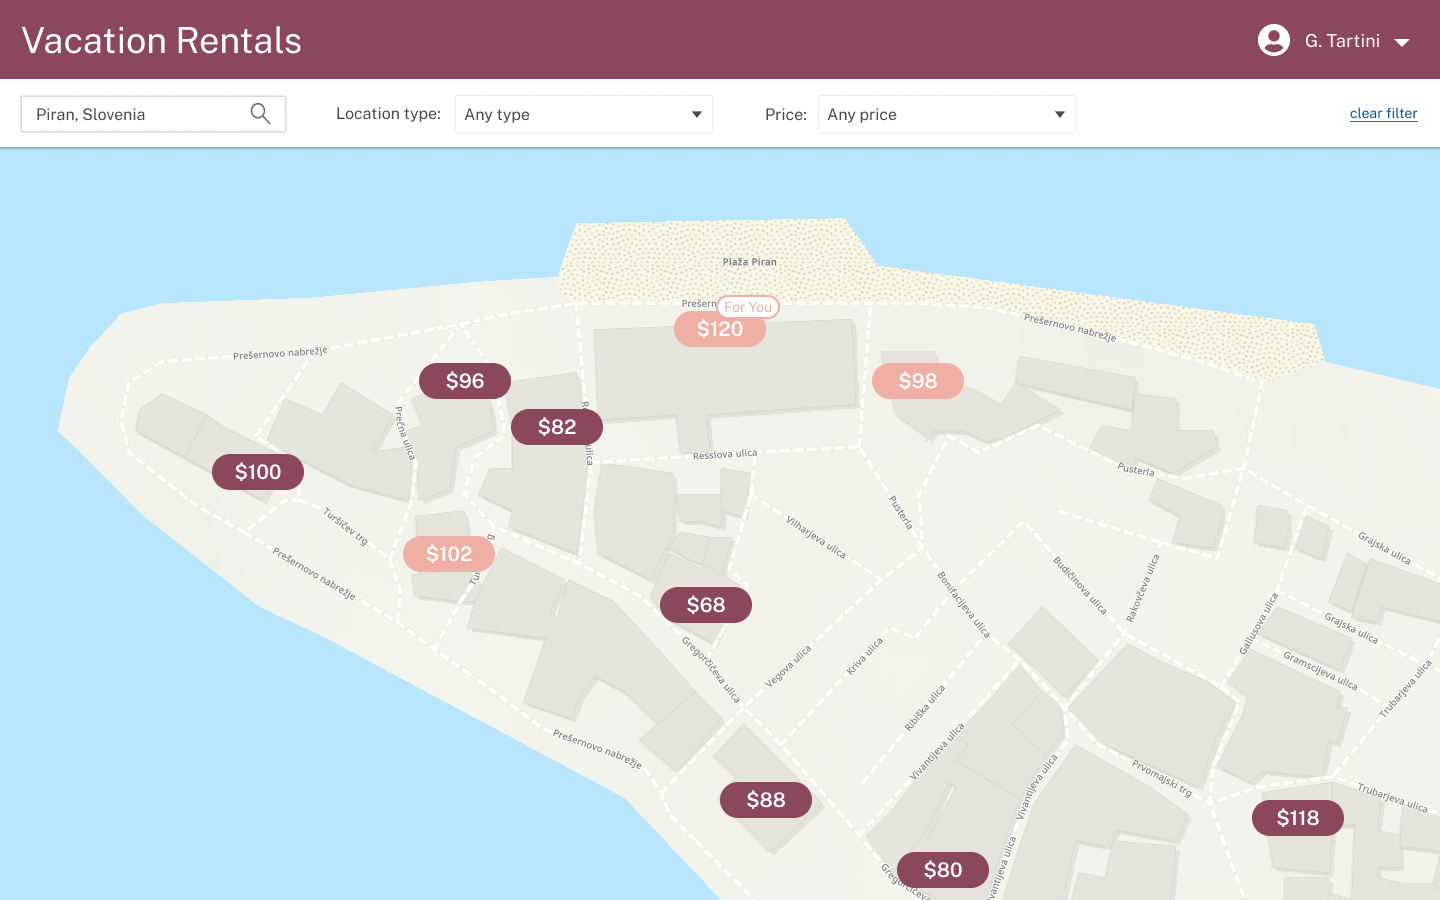
Task: Click the Vegova ulica street label
Action: coord(789,666)
